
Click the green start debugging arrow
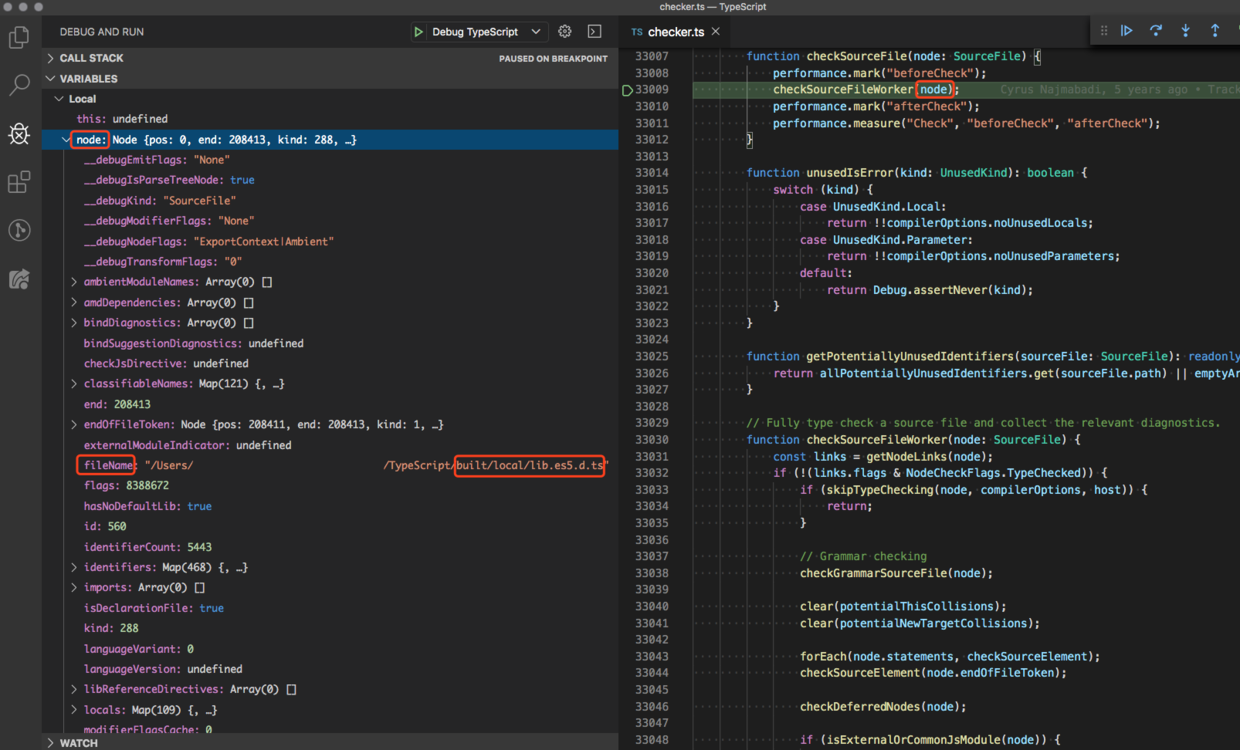point(418,31)
